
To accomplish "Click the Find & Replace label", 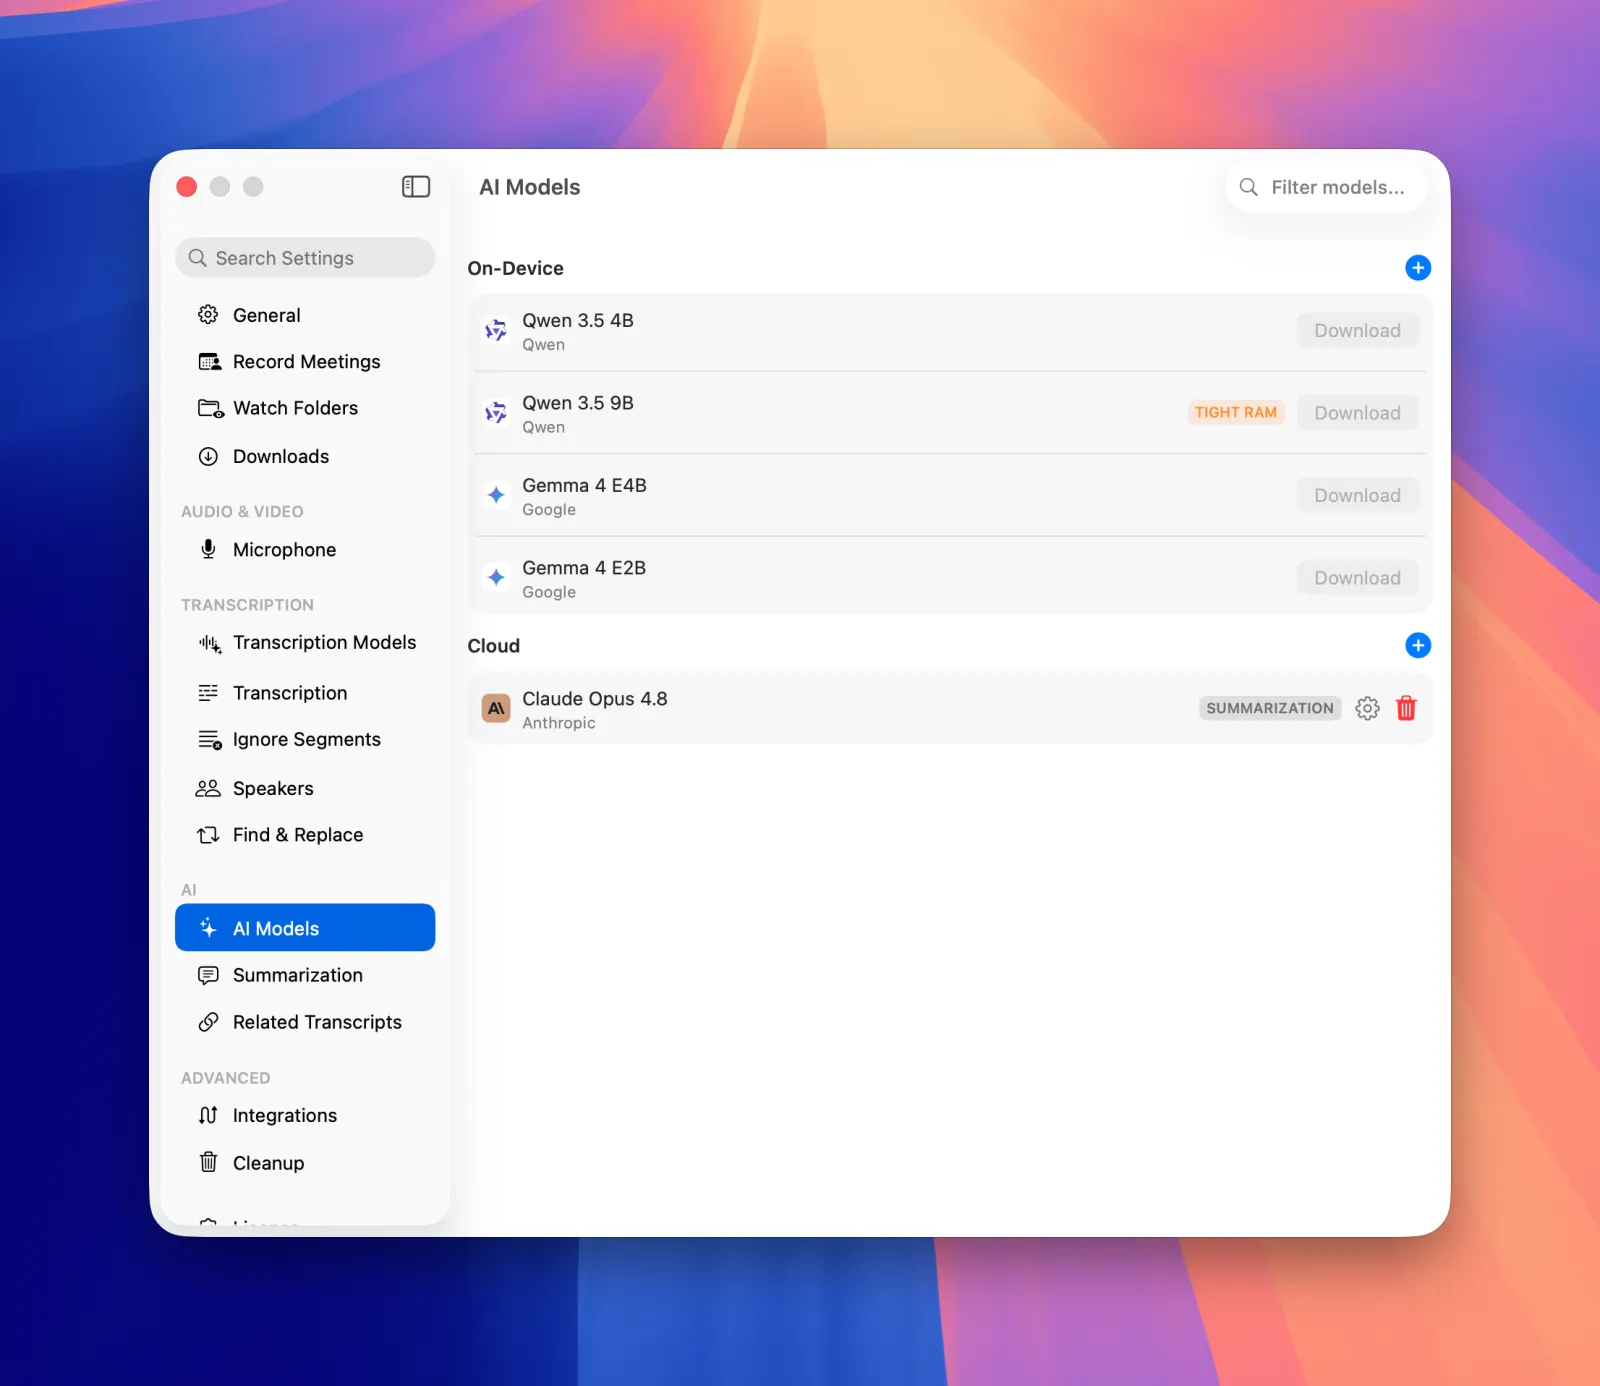I will 298,835.
